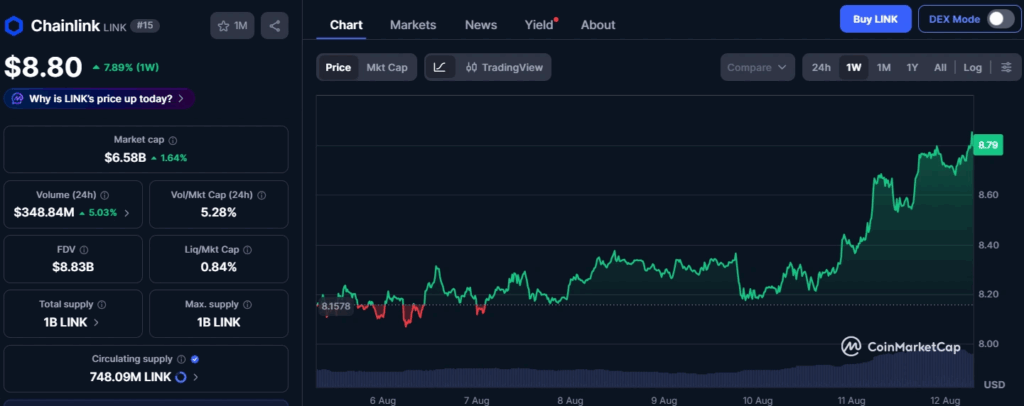This screenshot has height=406, width=1024.
Task: Open the Compare dropdown
Action: (x=758, y=67)
